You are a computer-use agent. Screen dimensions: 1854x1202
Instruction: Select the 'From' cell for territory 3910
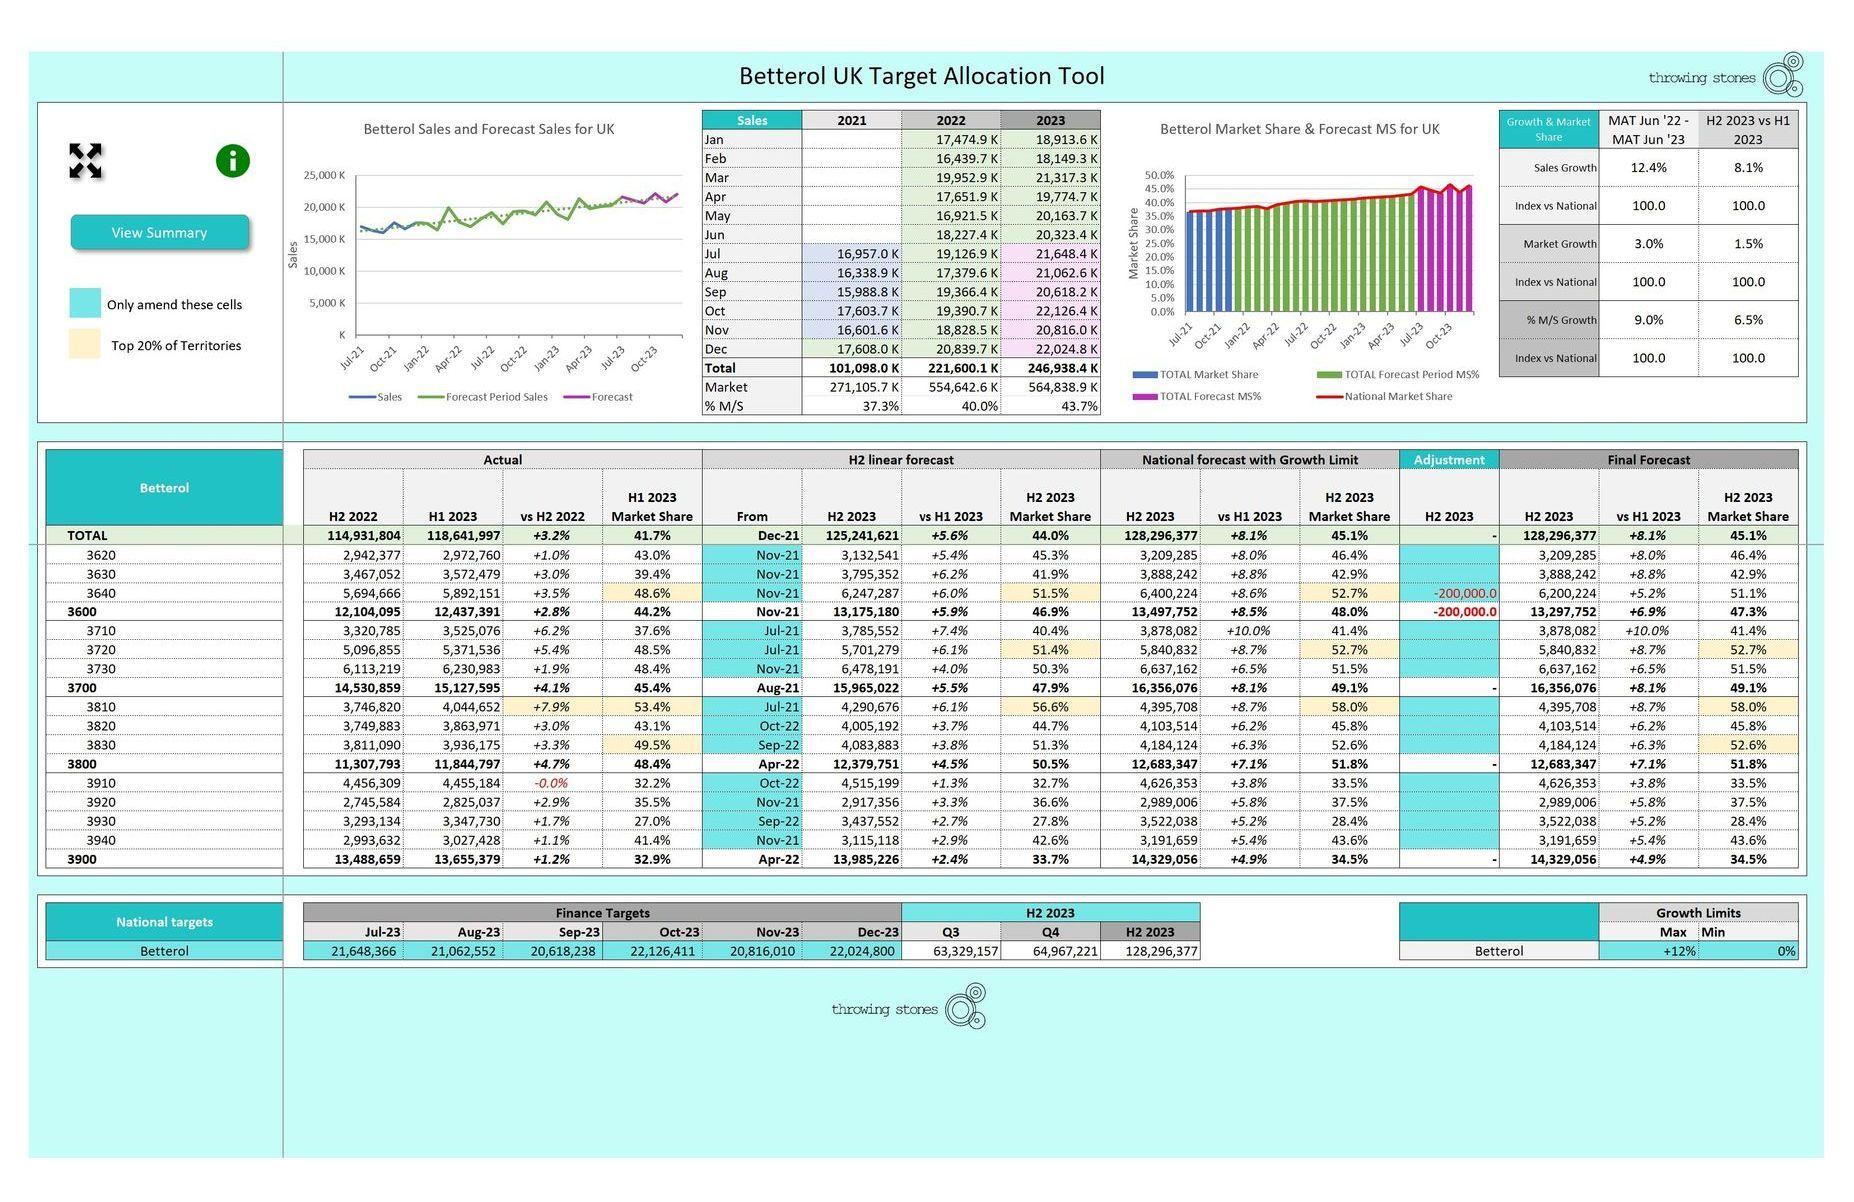tap(752, 783)
